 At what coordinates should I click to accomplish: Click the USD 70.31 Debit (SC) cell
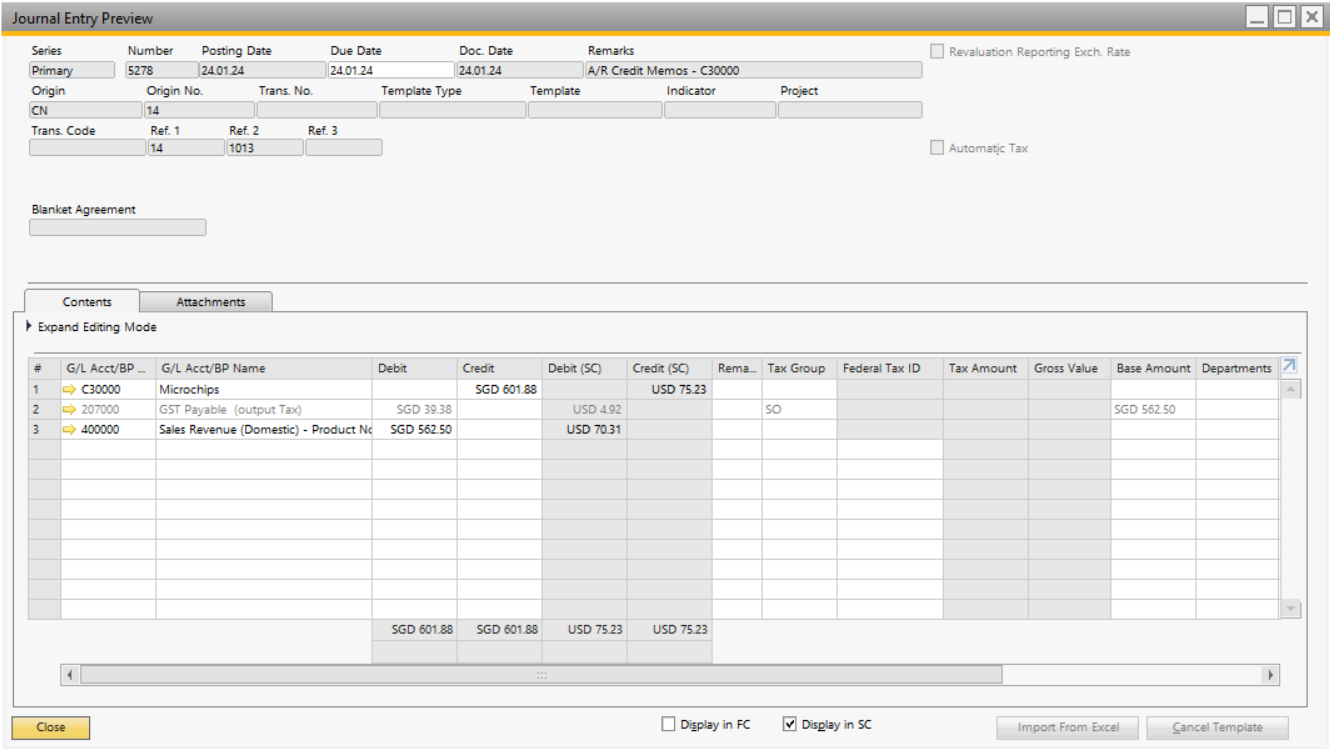(585, 429)
